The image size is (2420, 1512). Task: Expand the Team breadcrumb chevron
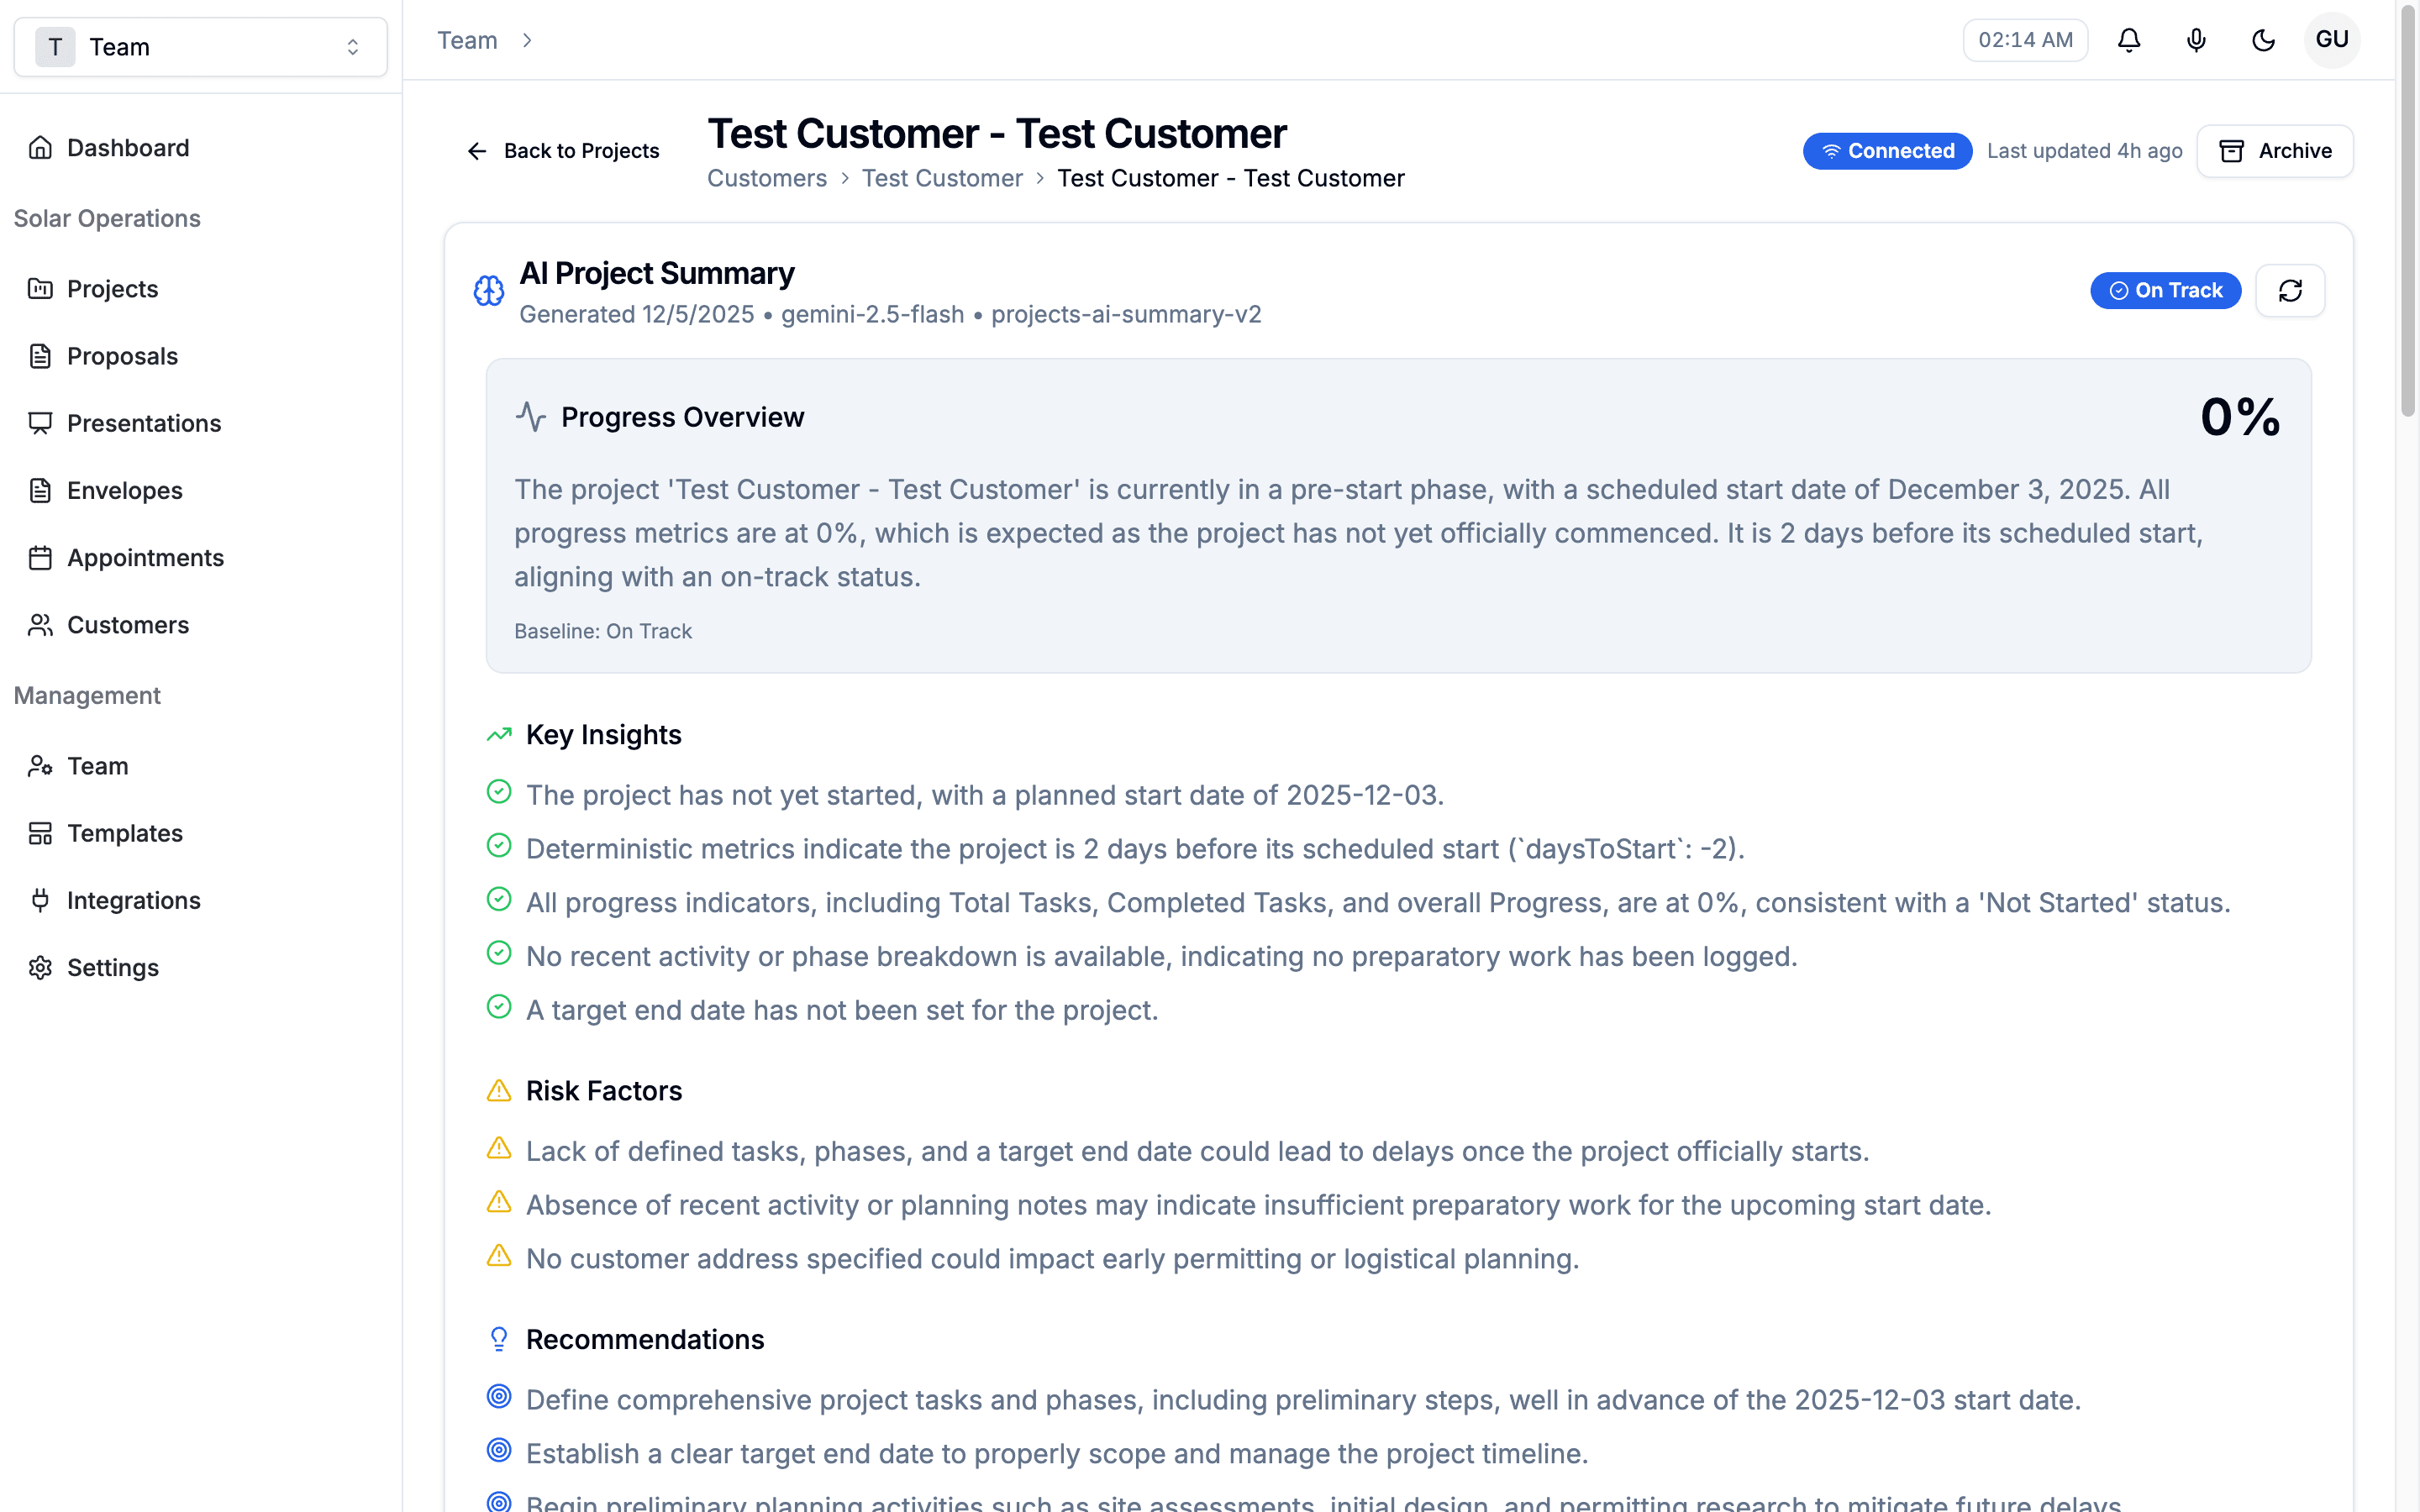527,40
